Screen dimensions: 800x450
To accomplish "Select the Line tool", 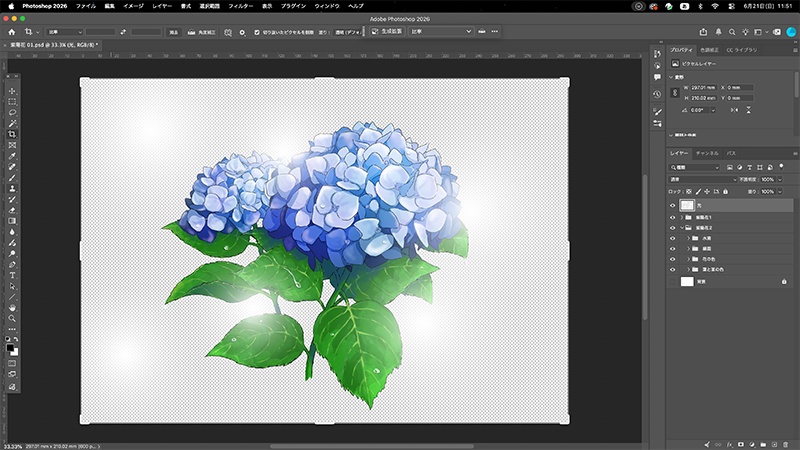I will (12, 297).
